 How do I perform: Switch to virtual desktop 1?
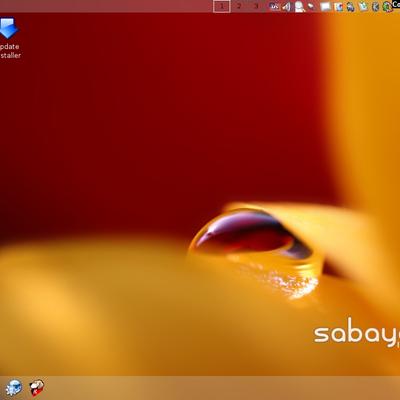point(222,6)
